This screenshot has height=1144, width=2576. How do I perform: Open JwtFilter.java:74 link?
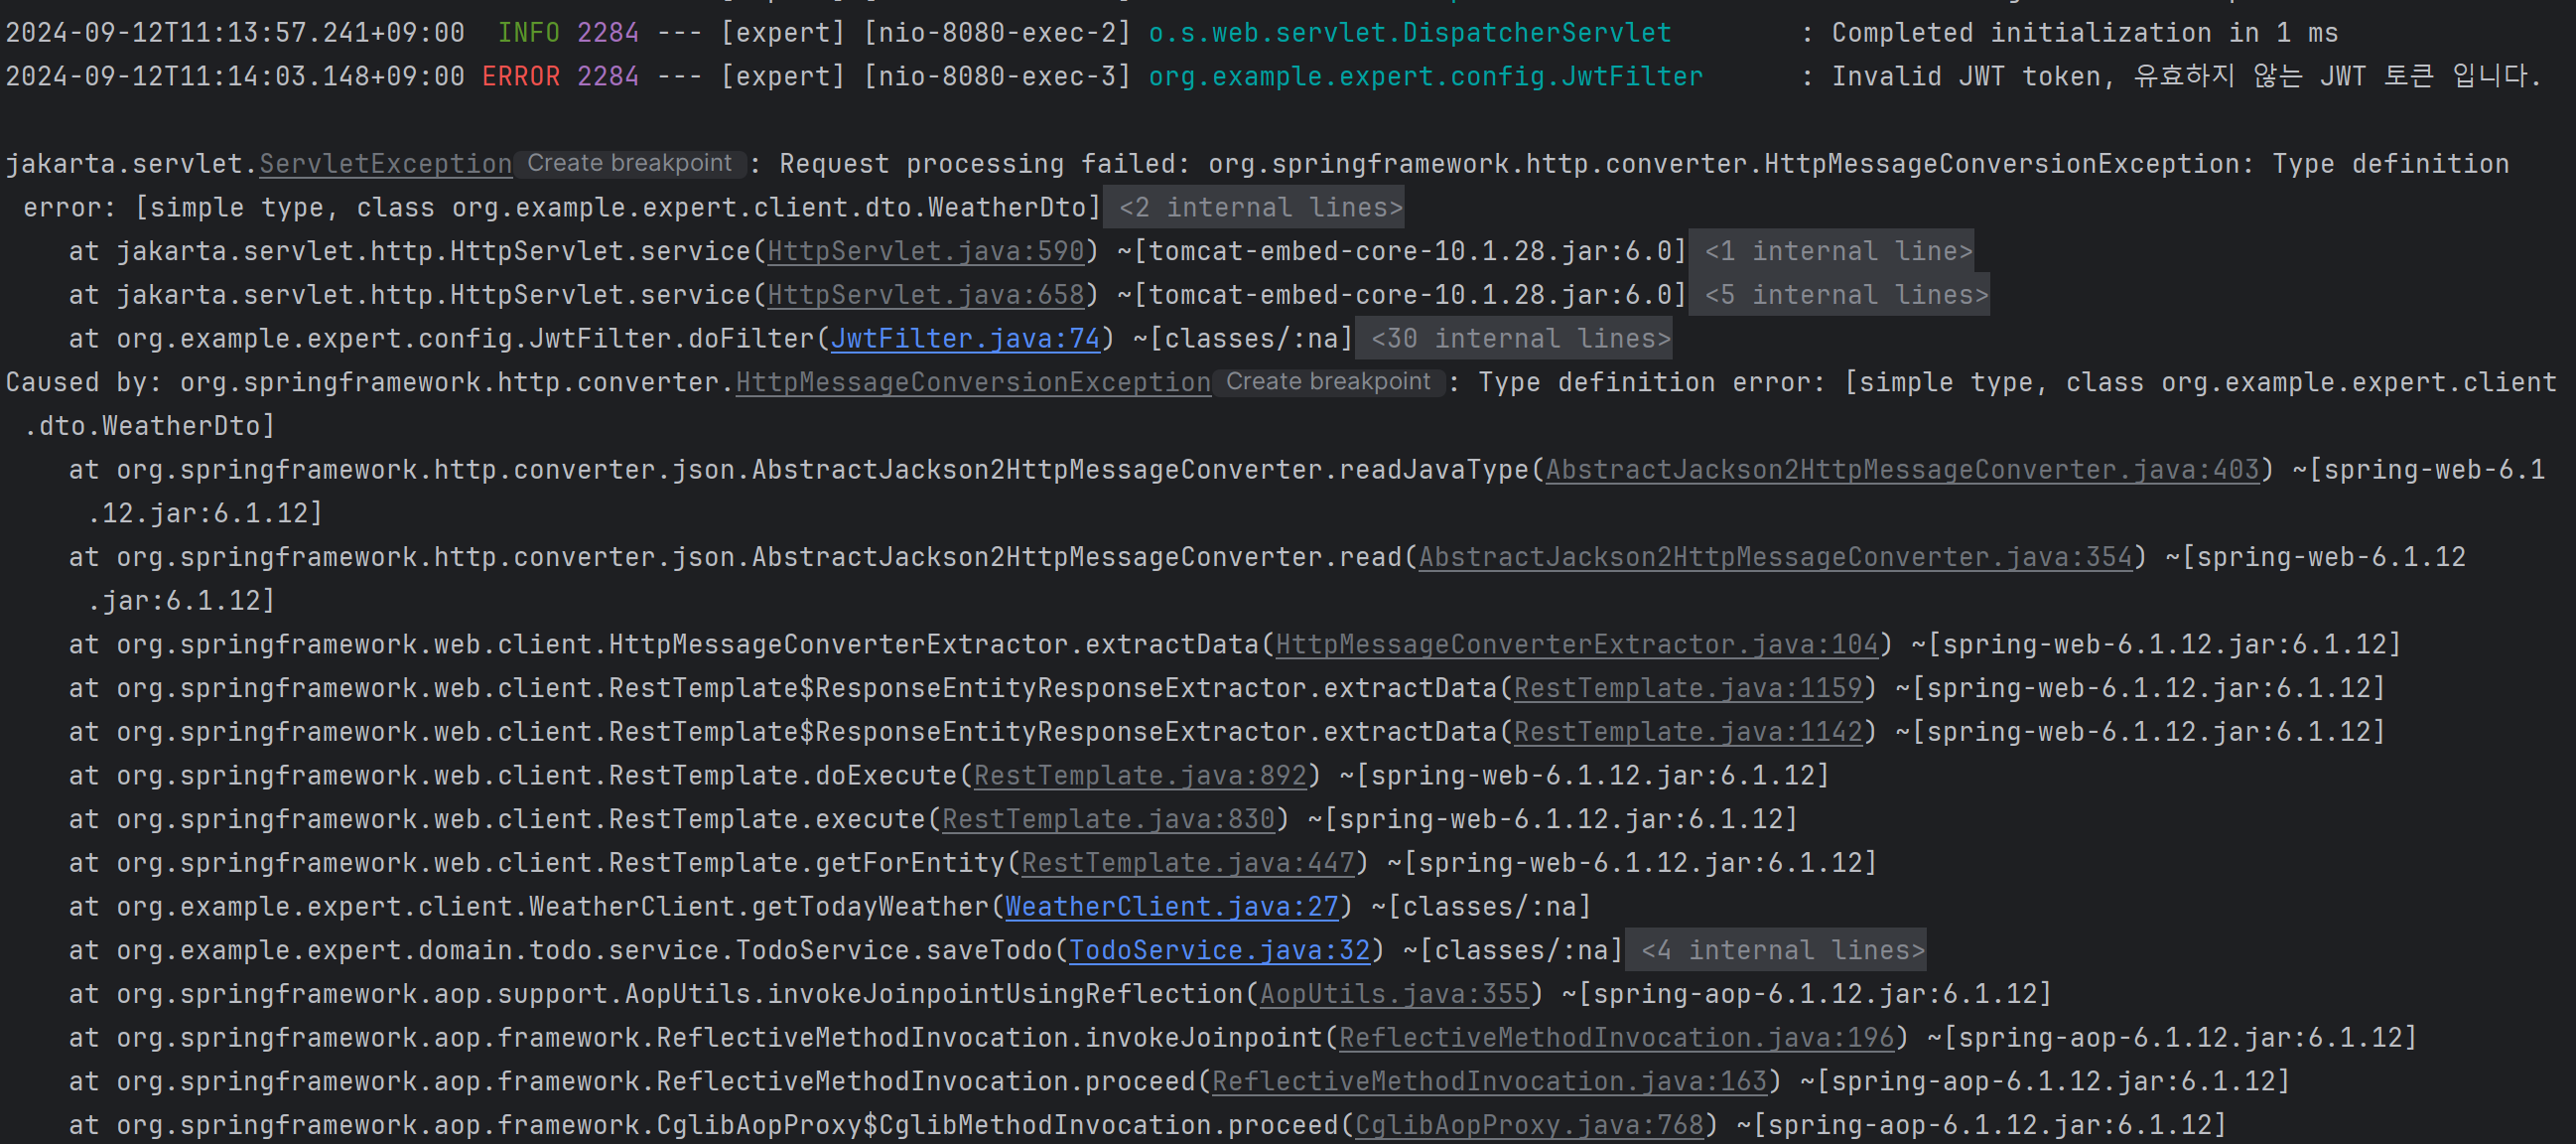point(965,339)
